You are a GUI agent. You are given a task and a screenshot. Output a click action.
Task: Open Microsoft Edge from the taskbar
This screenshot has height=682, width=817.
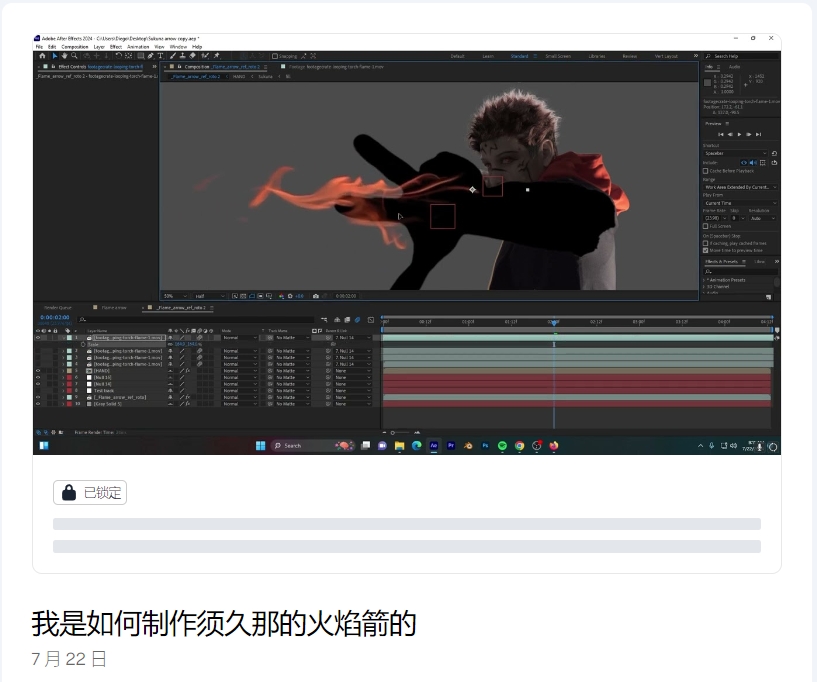coord(417,445)
